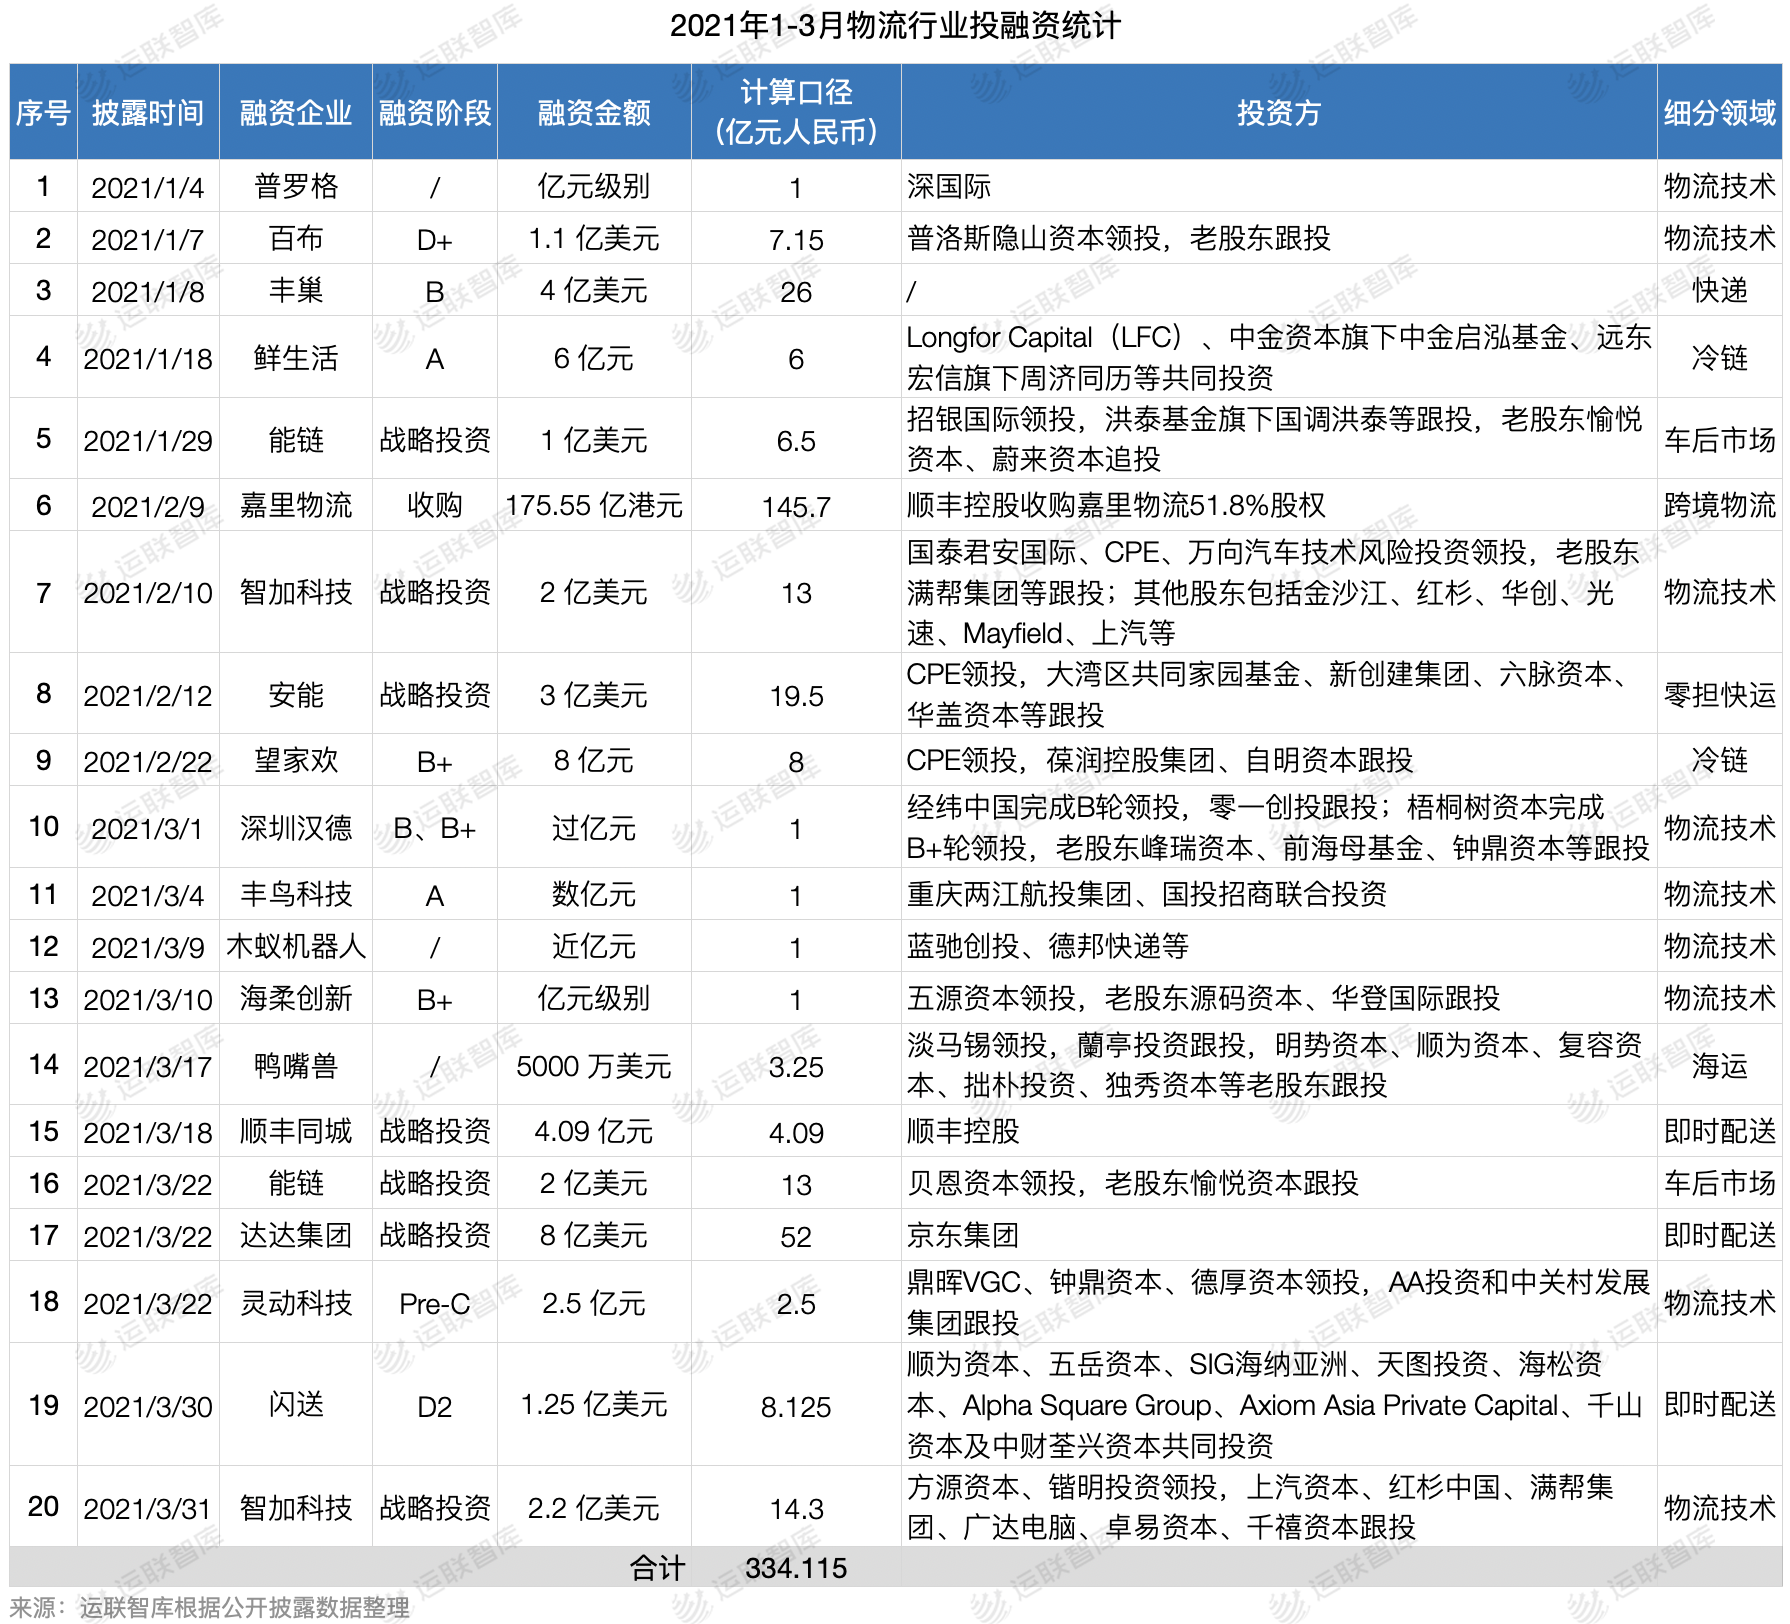Click the date cell 2021/2/10
Image resolution: width=1790 pixels, height=1624 pixels.
coord(148,594)
